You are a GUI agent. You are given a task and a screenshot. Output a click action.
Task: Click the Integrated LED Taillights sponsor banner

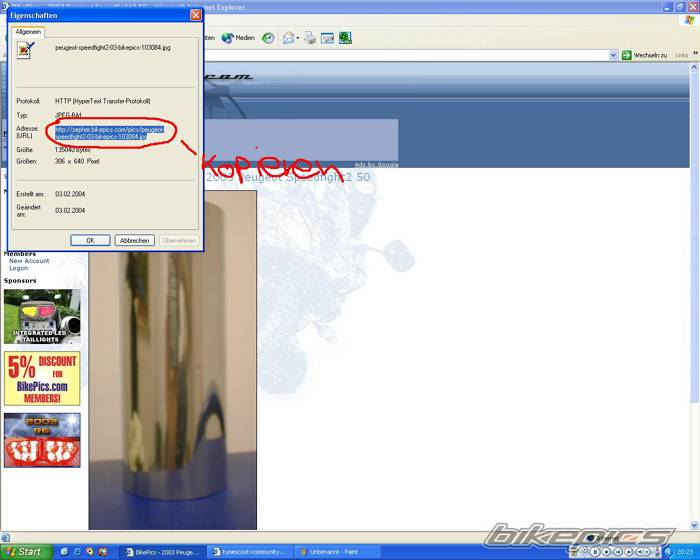pyautogui.click(x=42, y=317)
